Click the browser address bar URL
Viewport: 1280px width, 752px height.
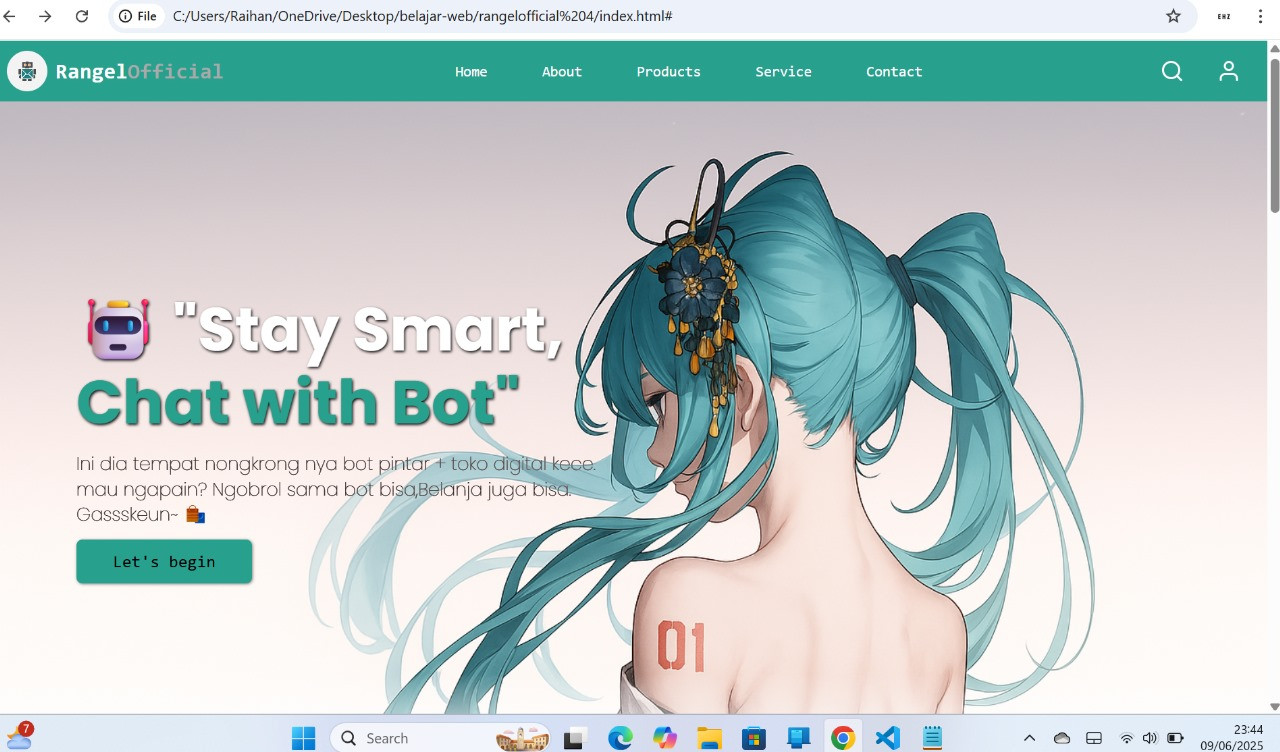[x=422, y=16]
